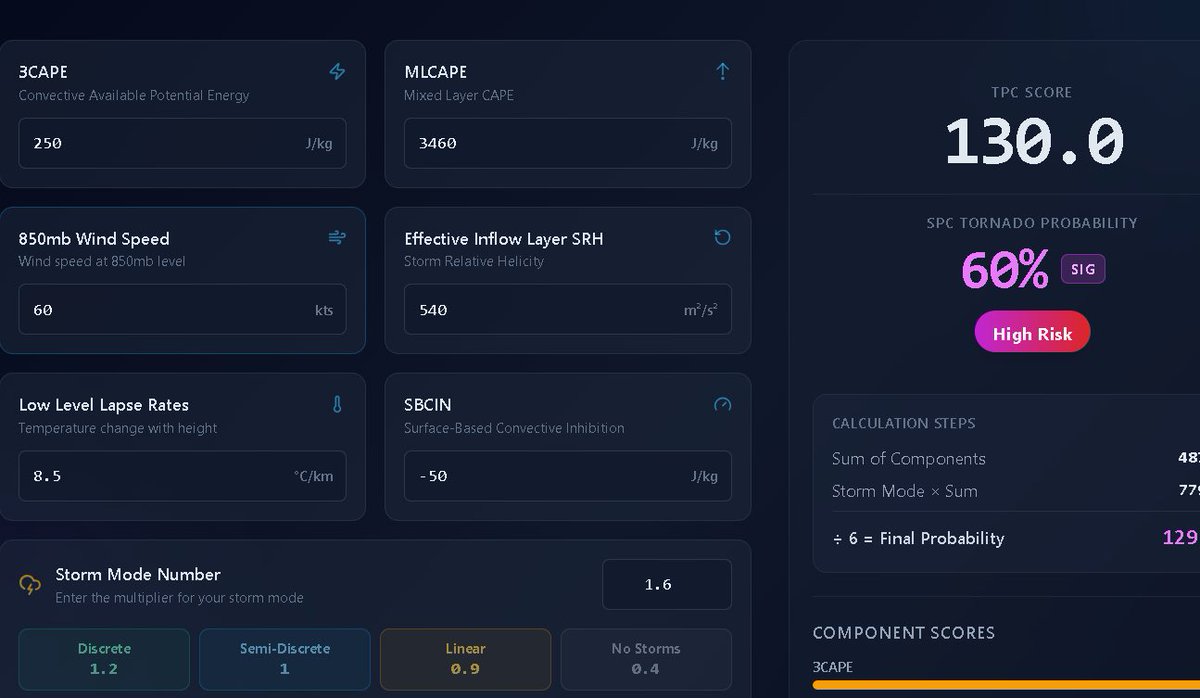Click the High Risk badge
This screenshot has height=698, width=1200.
click(x=1032, y=333)
